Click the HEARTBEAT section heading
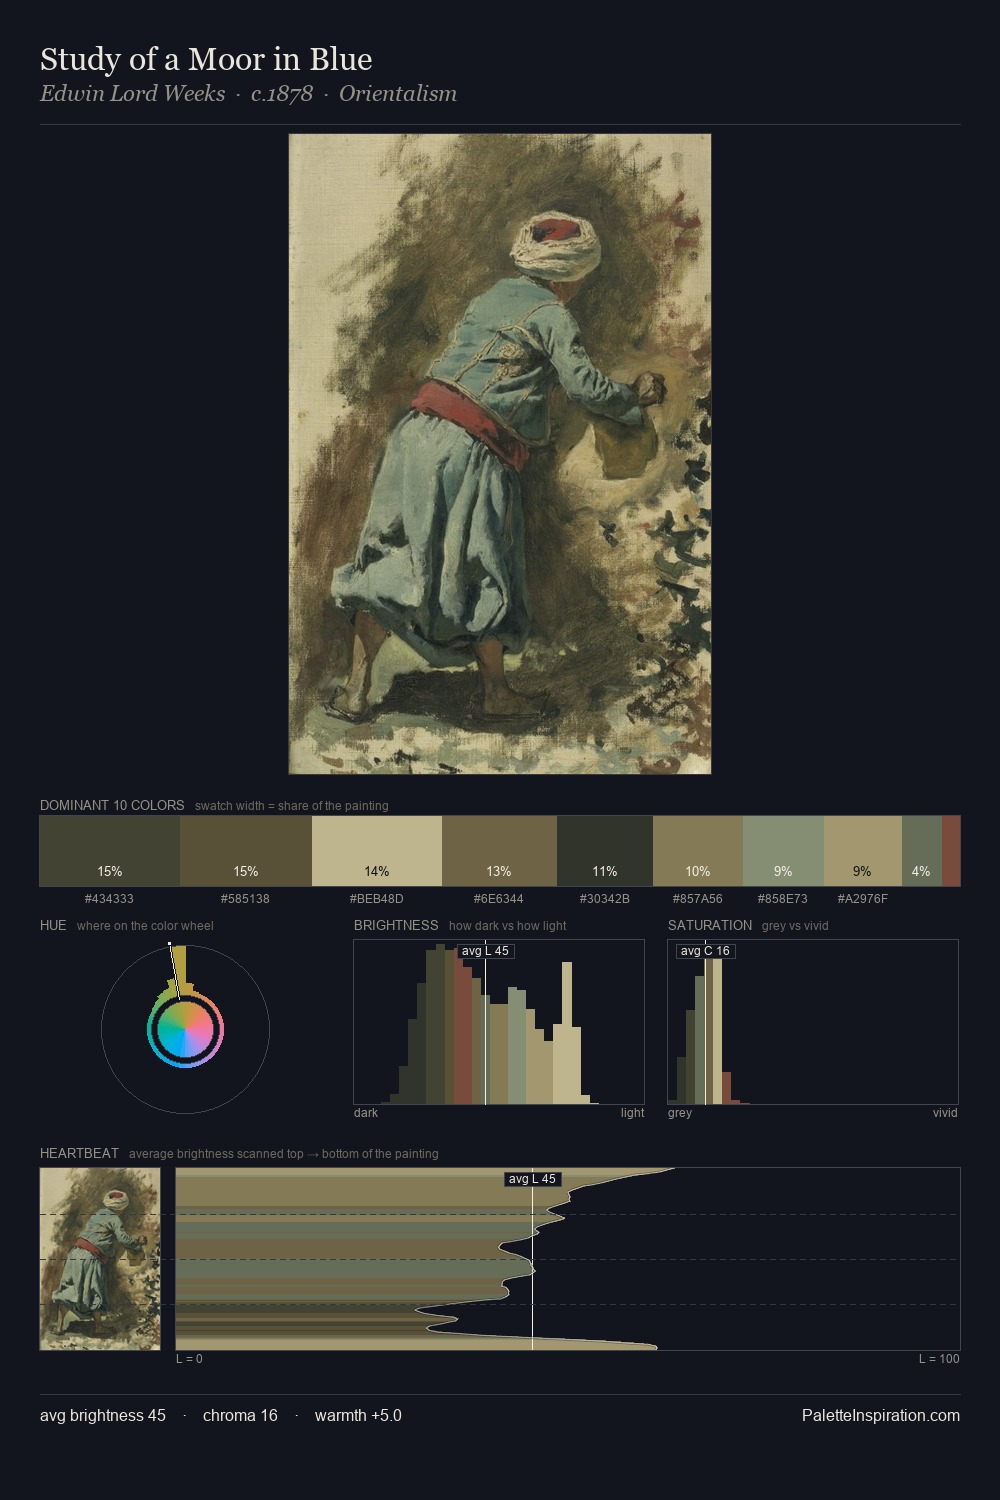 pos(79,1153)
